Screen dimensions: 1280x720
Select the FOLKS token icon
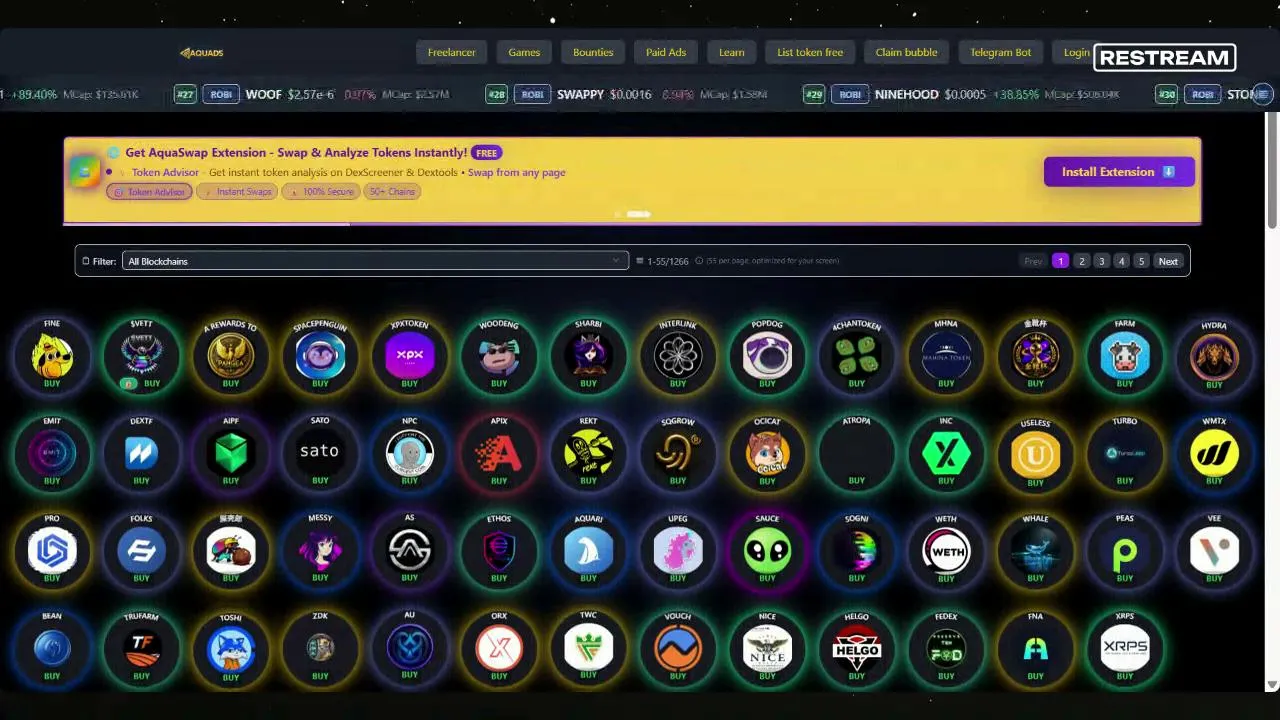(141, 550)
